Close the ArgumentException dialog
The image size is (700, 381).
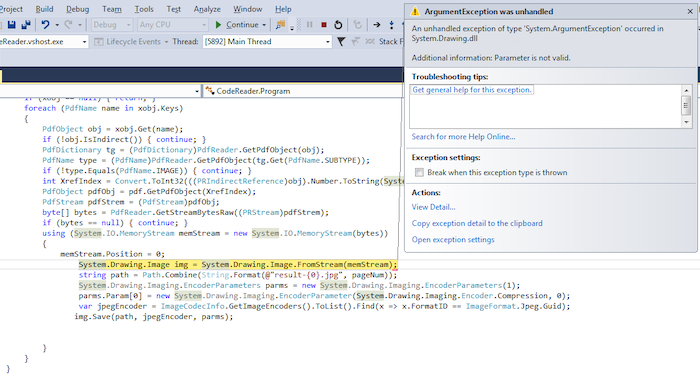[x=690, y=12]
